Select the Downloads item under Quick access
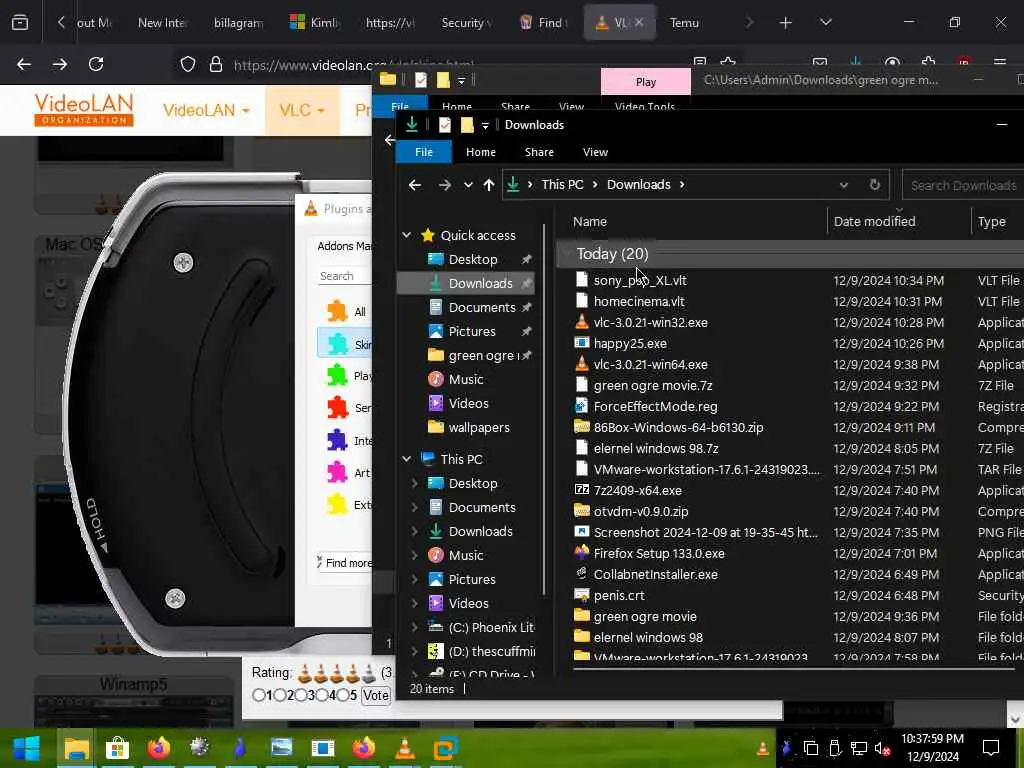The width and height of the screenshot is (1024, 768). pyautogui.click(x=465, y=283)
